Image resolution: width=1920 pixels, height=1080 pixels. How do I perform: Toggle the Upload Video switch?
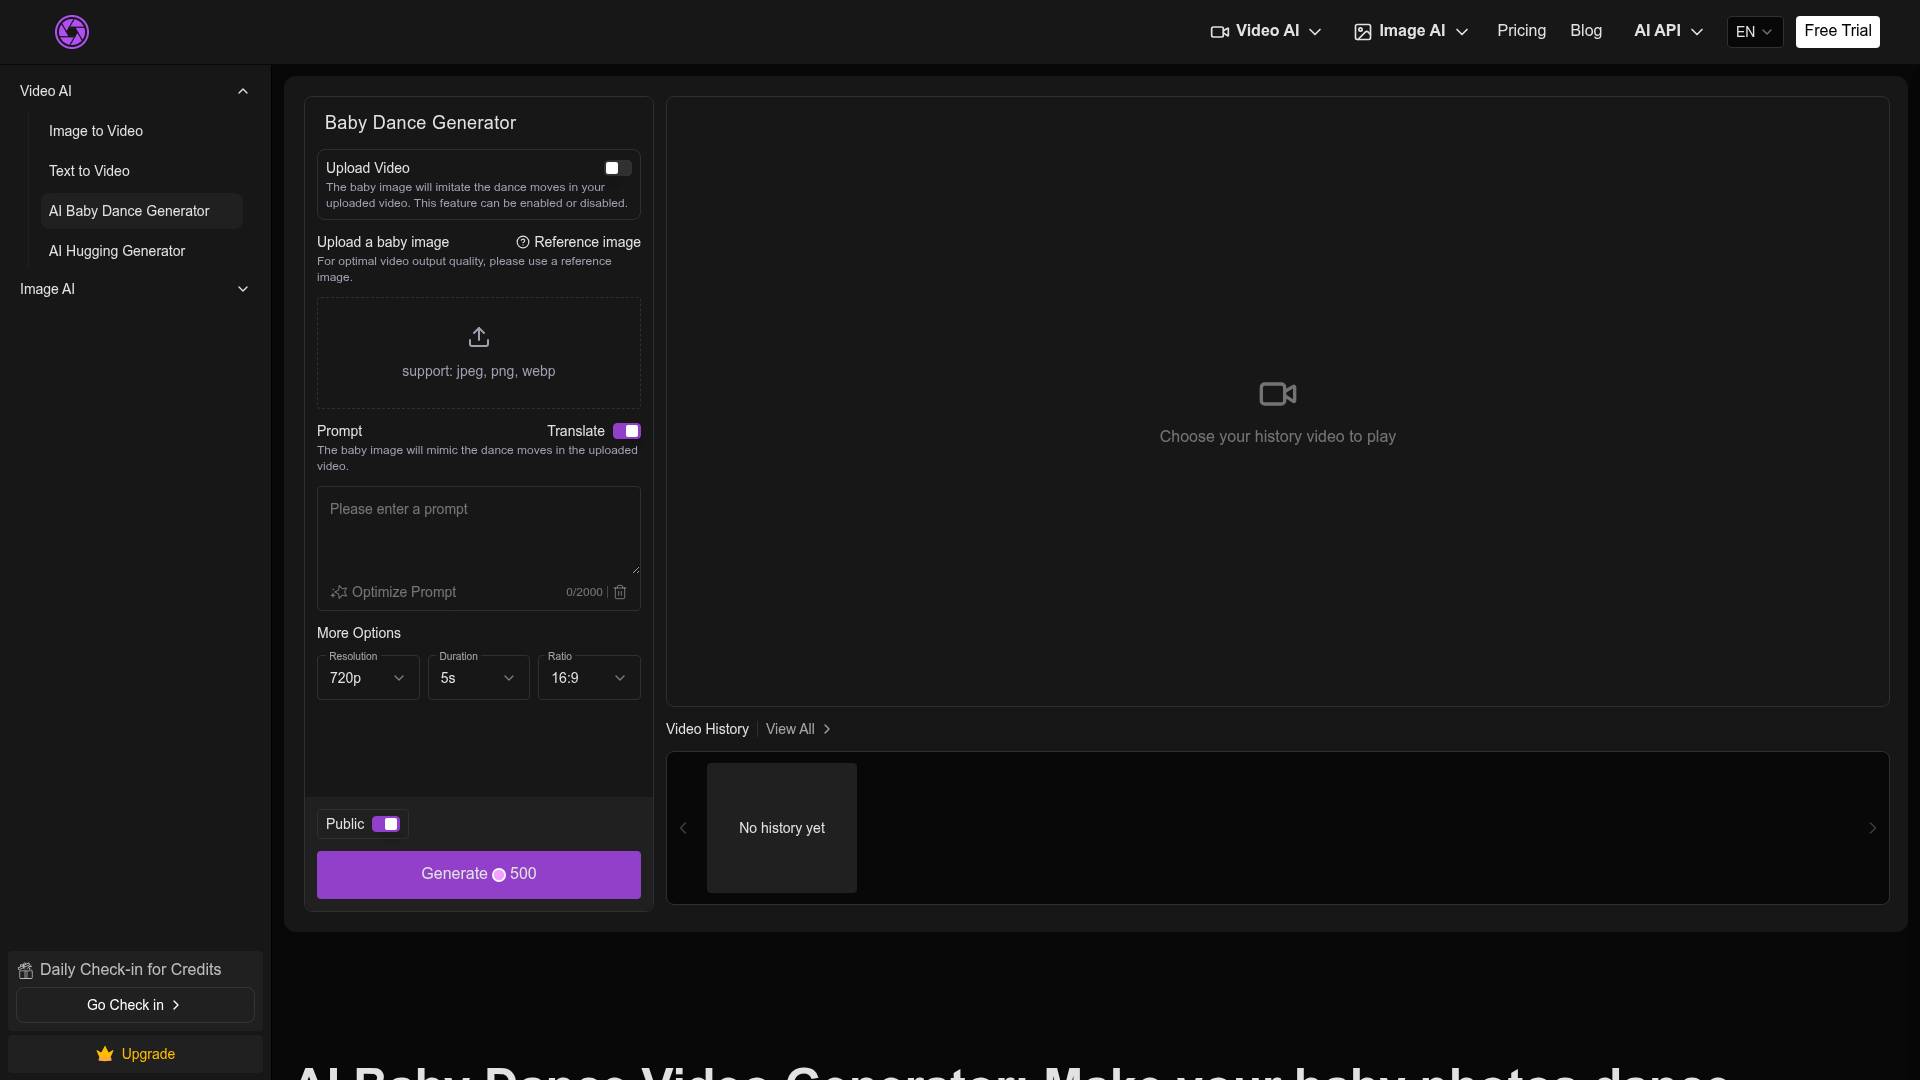pos(618,168)
